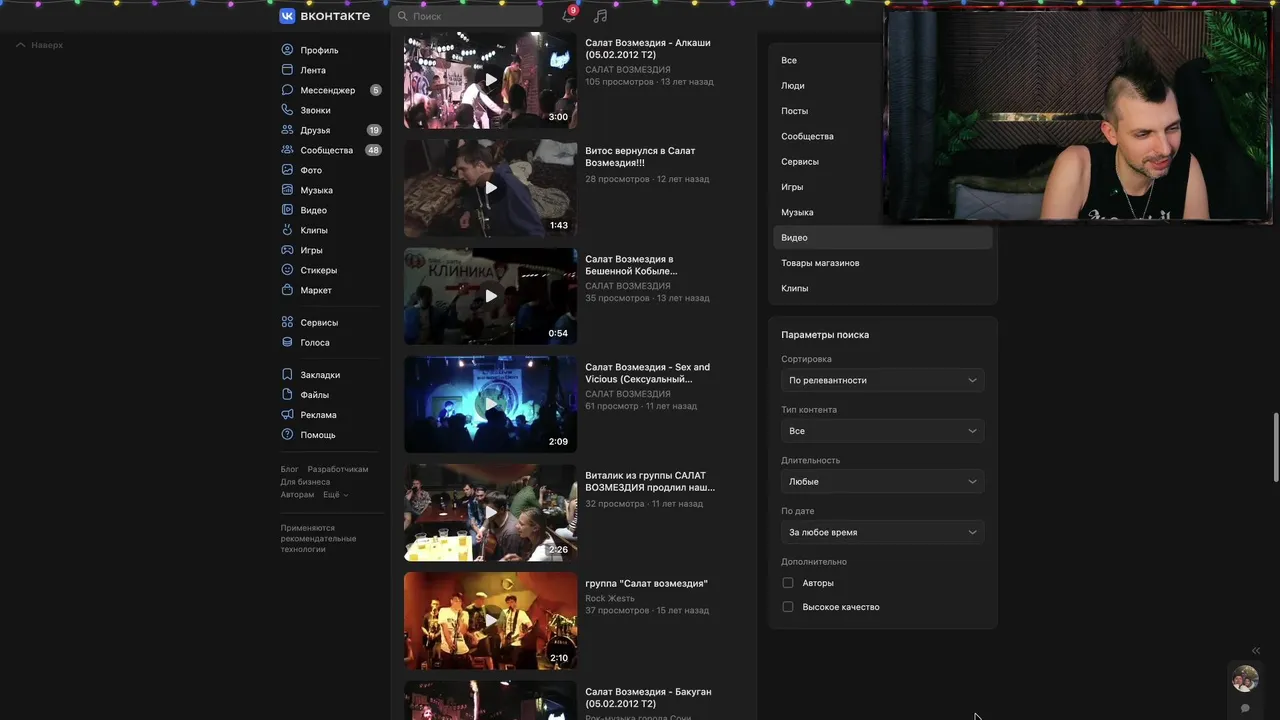Collapse chat panel with double chevron icon
Viewport: 1280px width, 720px height.
(x=1256, y=651)
